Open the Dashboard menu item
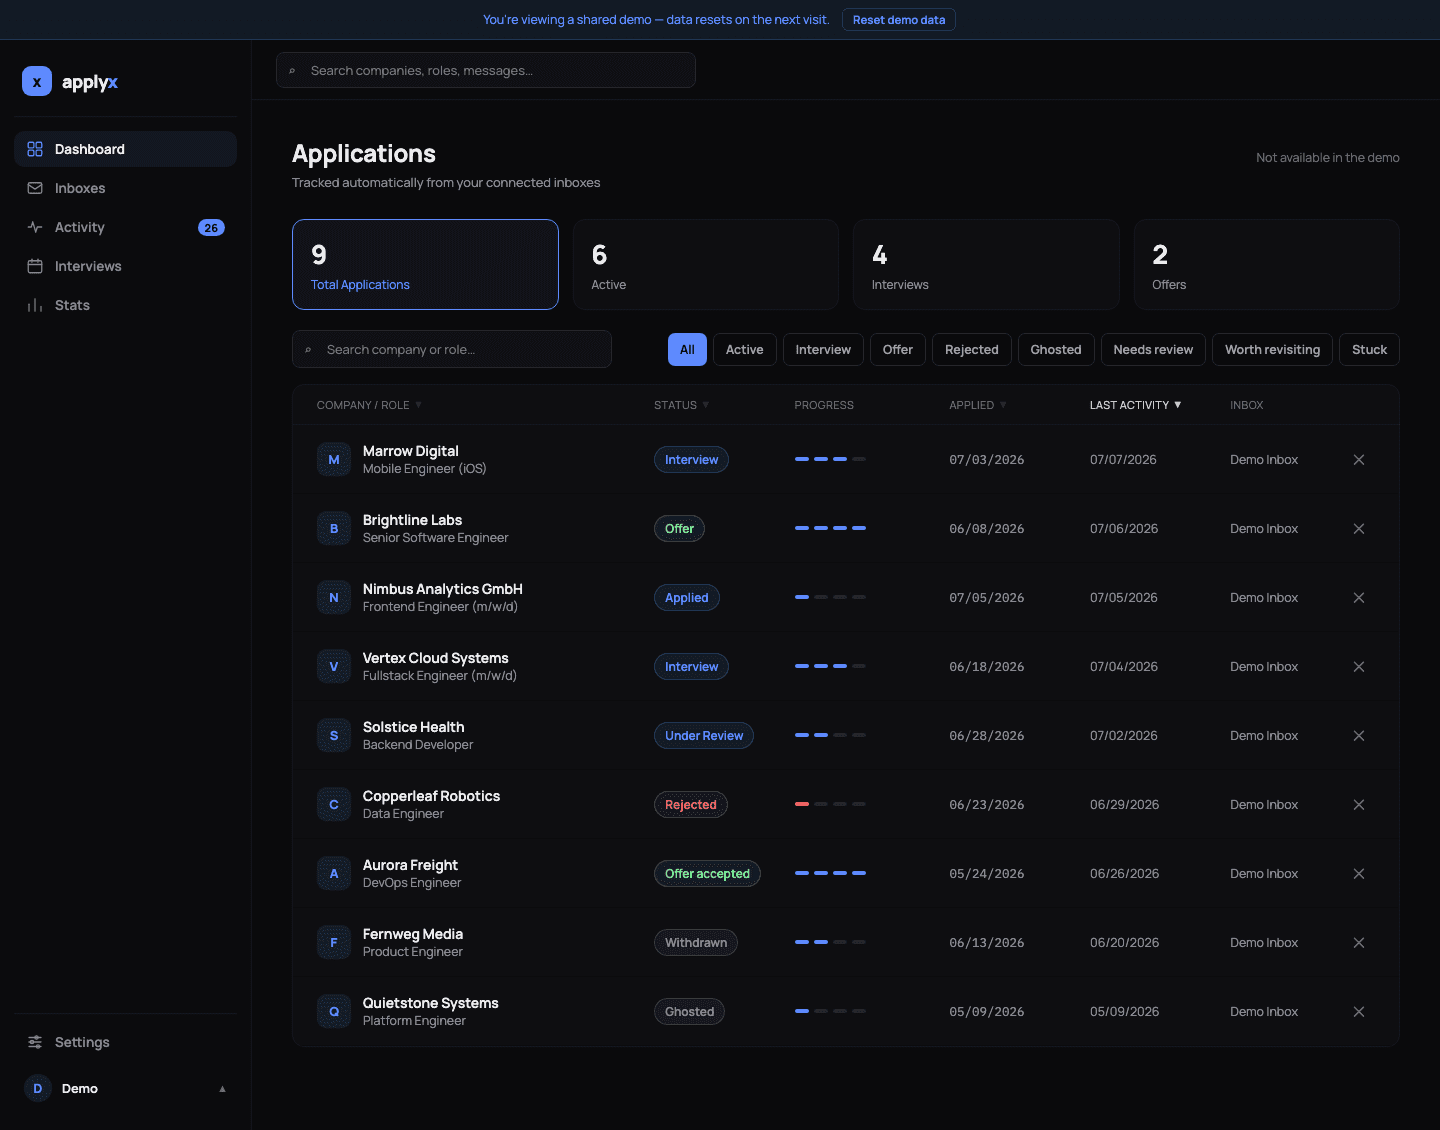This screenshot has width=1440, height=1130. [x=125, y=149]
